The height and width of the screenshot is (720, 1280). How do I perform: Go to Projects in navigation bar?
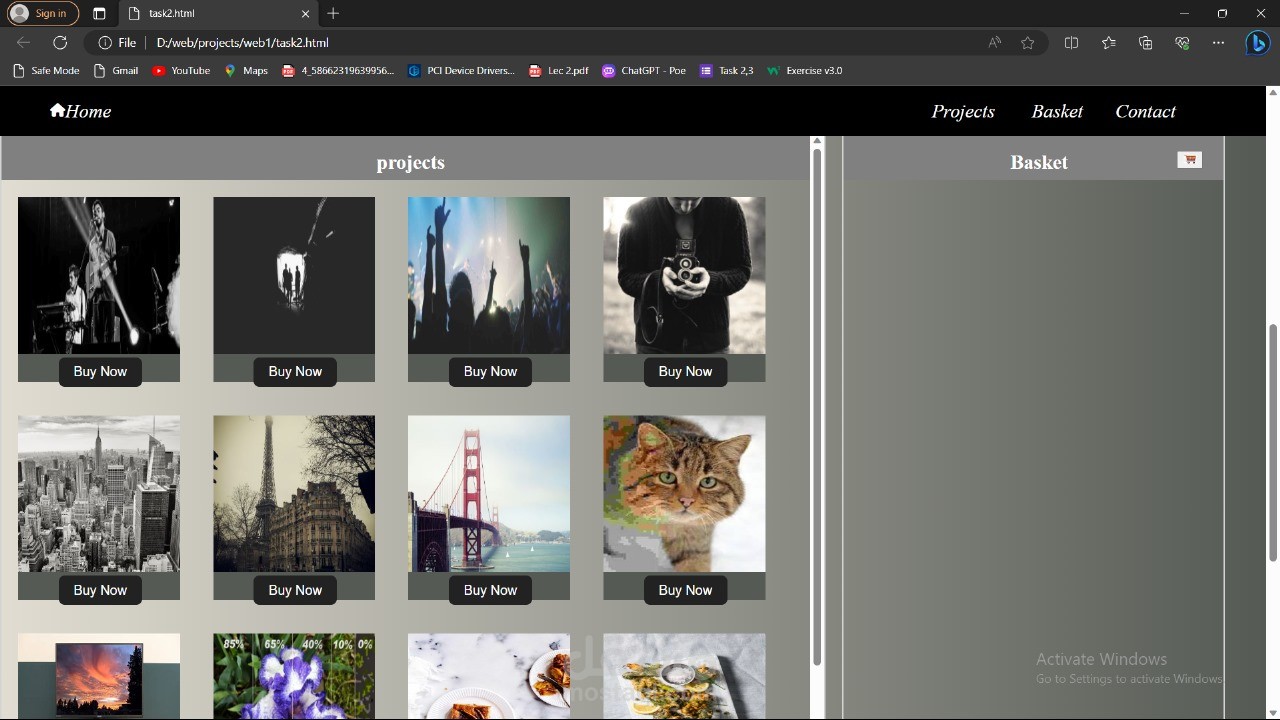point(963,111)
